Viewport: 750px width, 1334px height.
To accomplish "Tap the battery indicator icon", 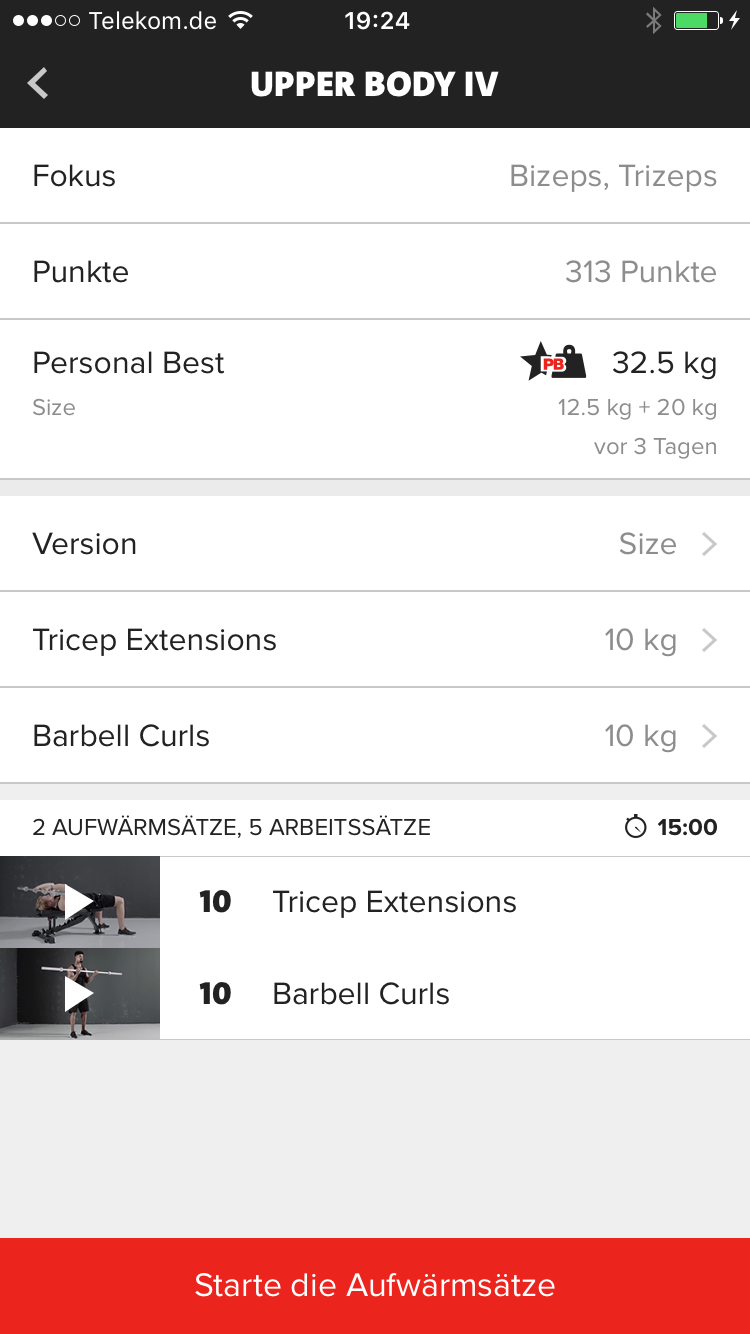I will (x=697, y=21).
